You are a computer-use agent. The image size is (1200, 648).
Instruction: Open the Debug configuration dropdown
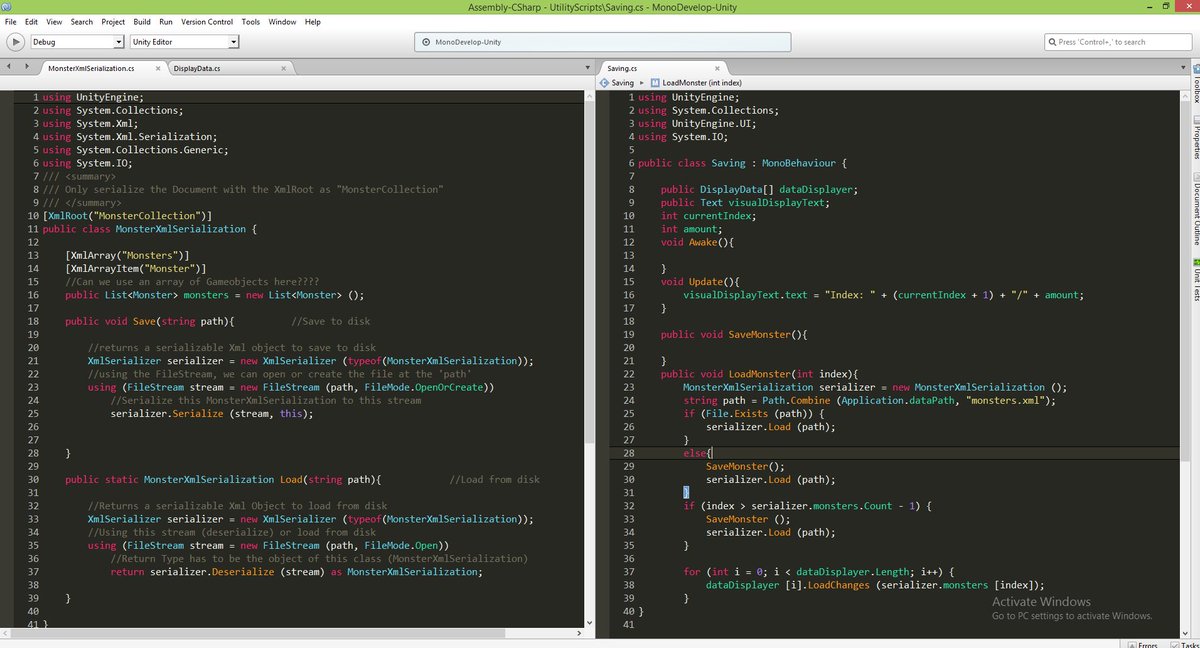click(x=77, y=42)
